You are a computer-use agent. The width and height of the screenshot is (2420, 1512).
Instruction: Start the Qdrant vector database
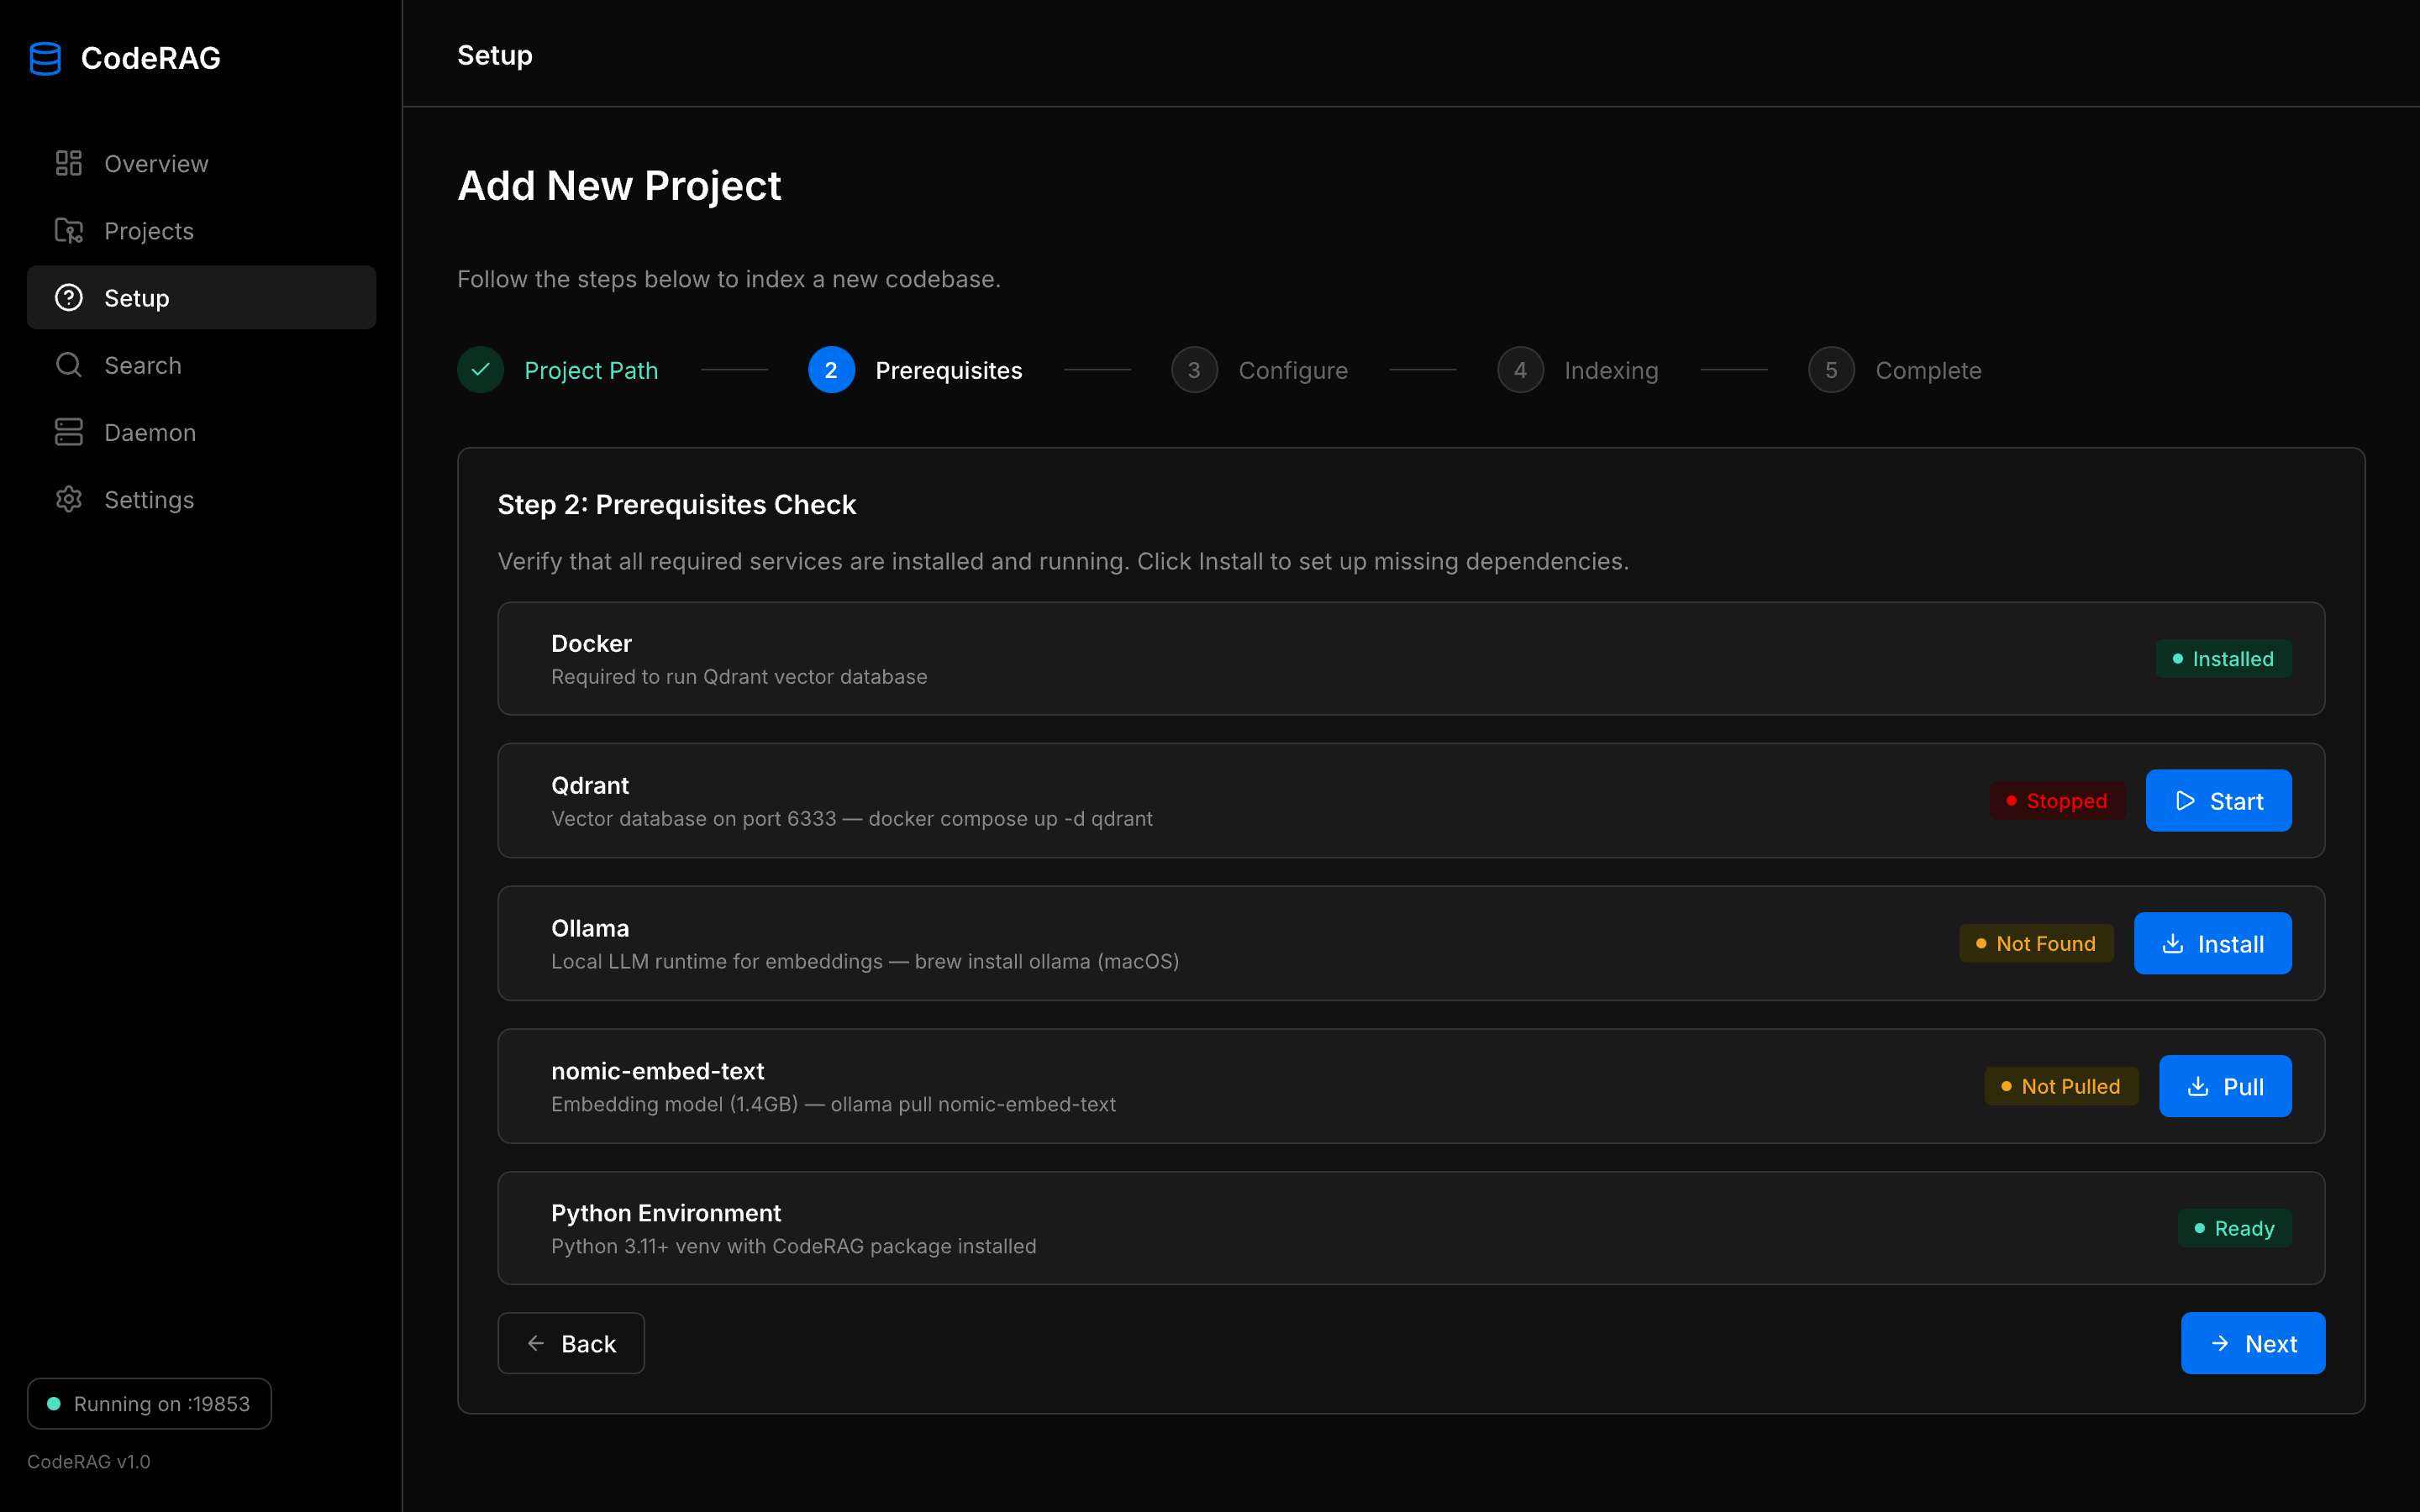pyautogui.click(x=2218, y=801)
